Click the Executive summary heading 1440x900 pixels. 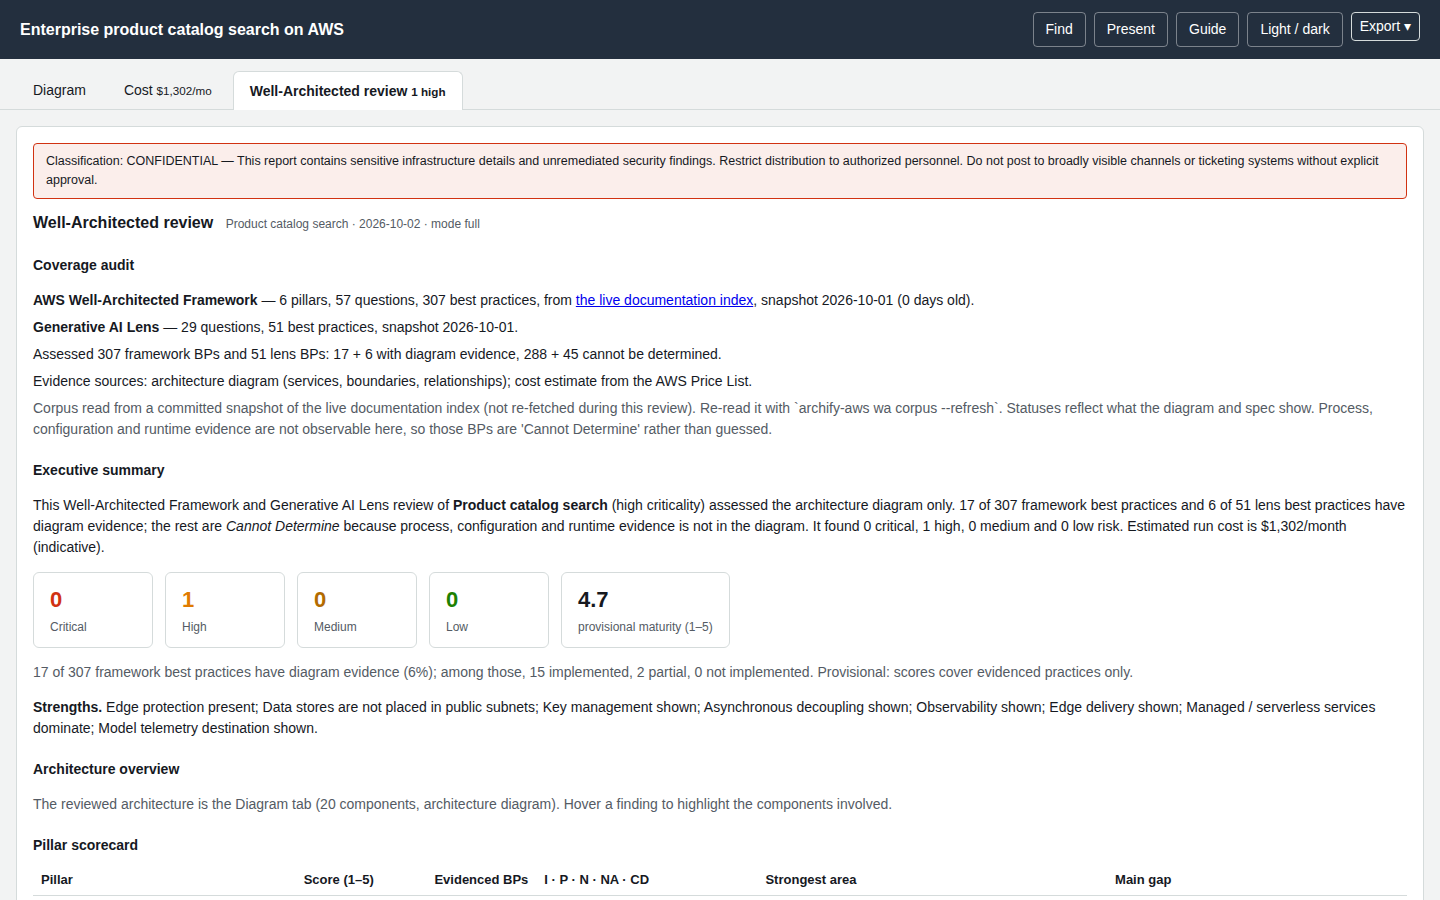tap(98, 470)
